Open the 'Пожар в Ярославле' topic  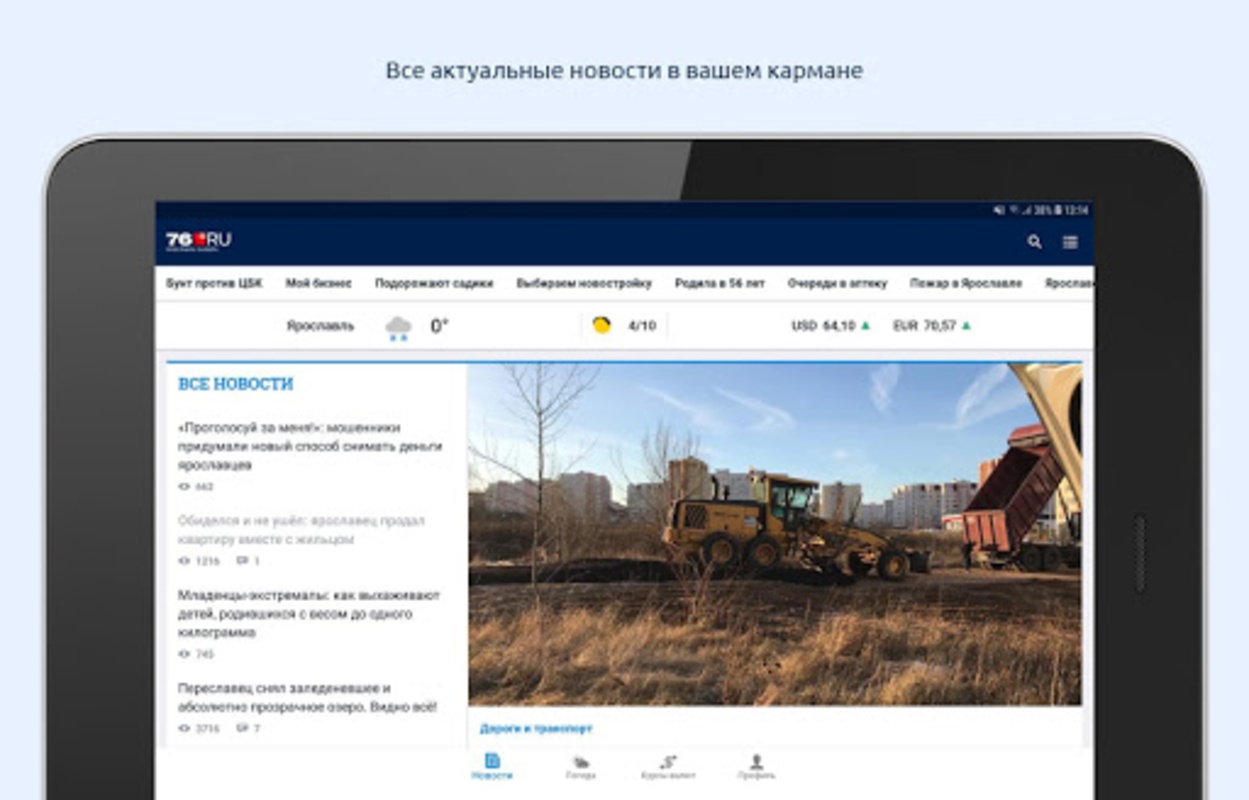coord(966,283)
